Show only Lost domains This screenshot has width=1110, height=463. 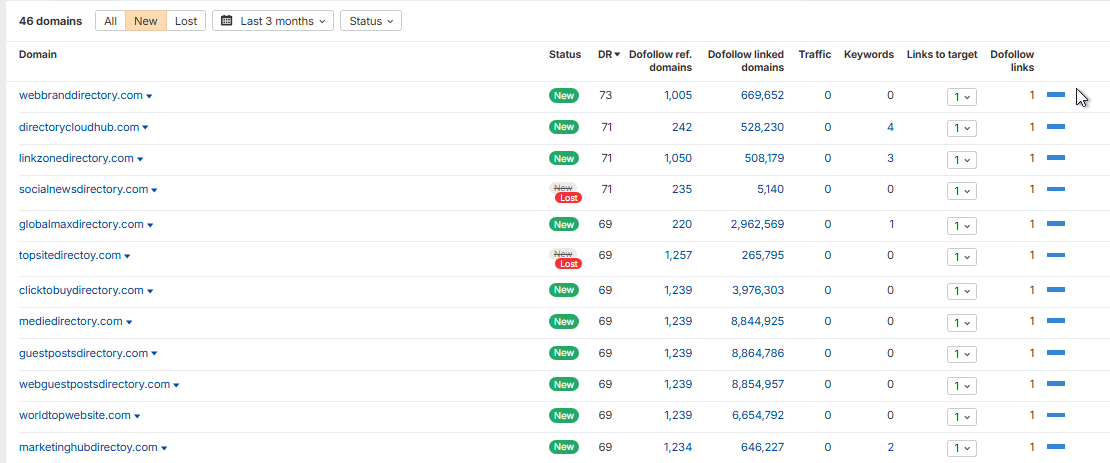(x=186, y=21)
